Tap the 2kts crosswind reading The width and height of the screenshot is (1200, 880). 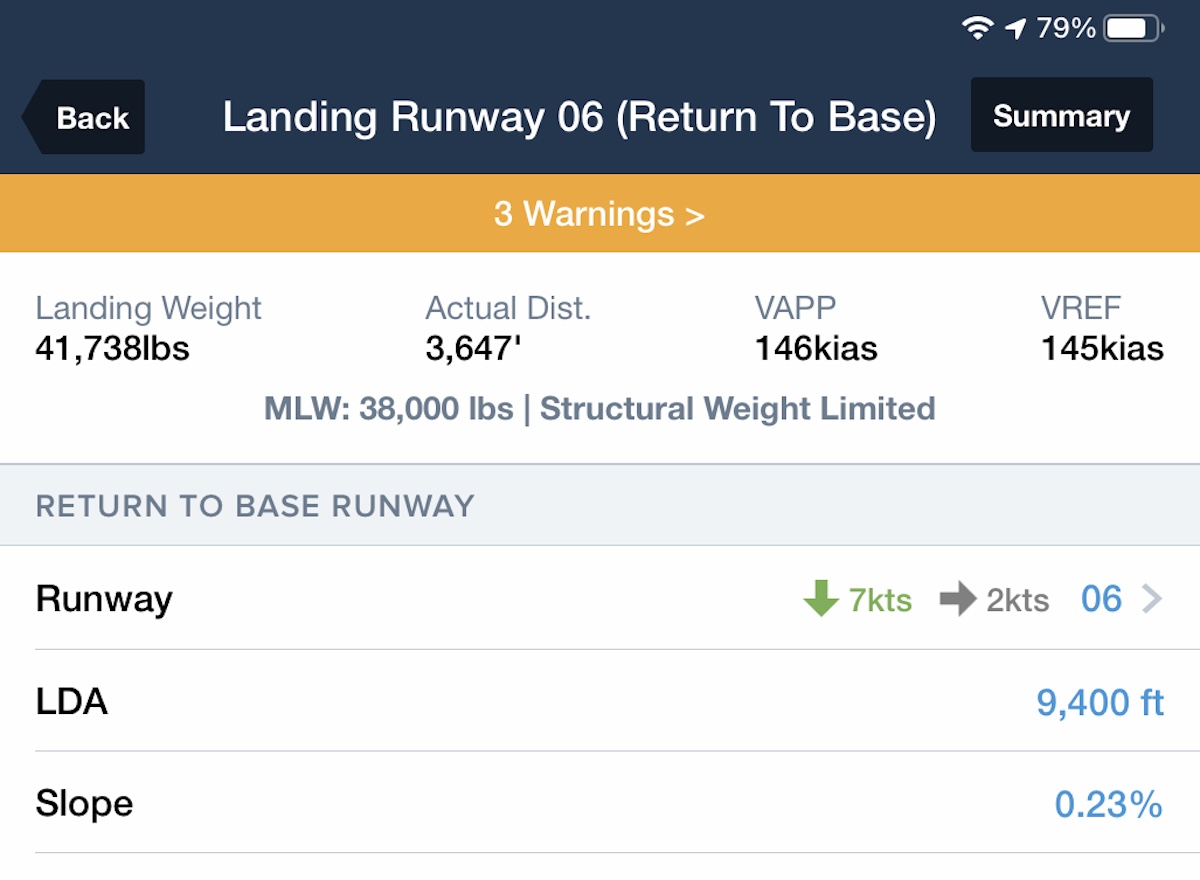pos(1017,601)
